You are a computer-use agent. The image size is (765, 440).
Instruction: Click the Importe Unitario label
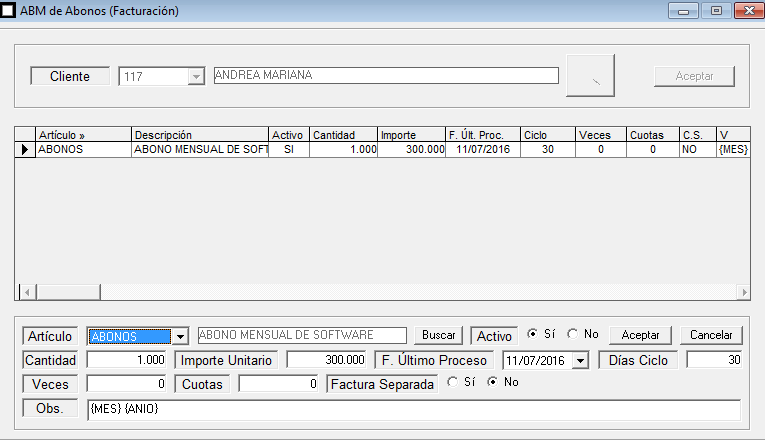pyautogui.click(x=226, y=360)
